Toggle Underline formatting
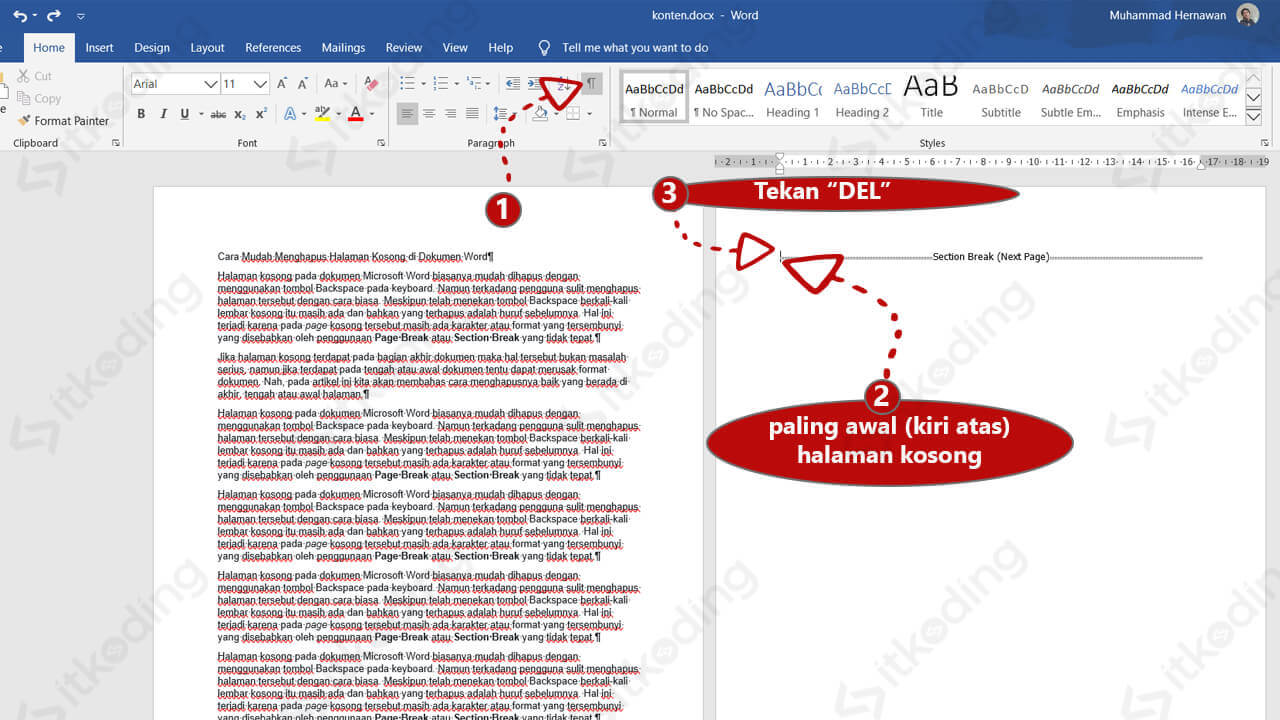Viewport: 1280px width, 720px height. pos(185,114)
